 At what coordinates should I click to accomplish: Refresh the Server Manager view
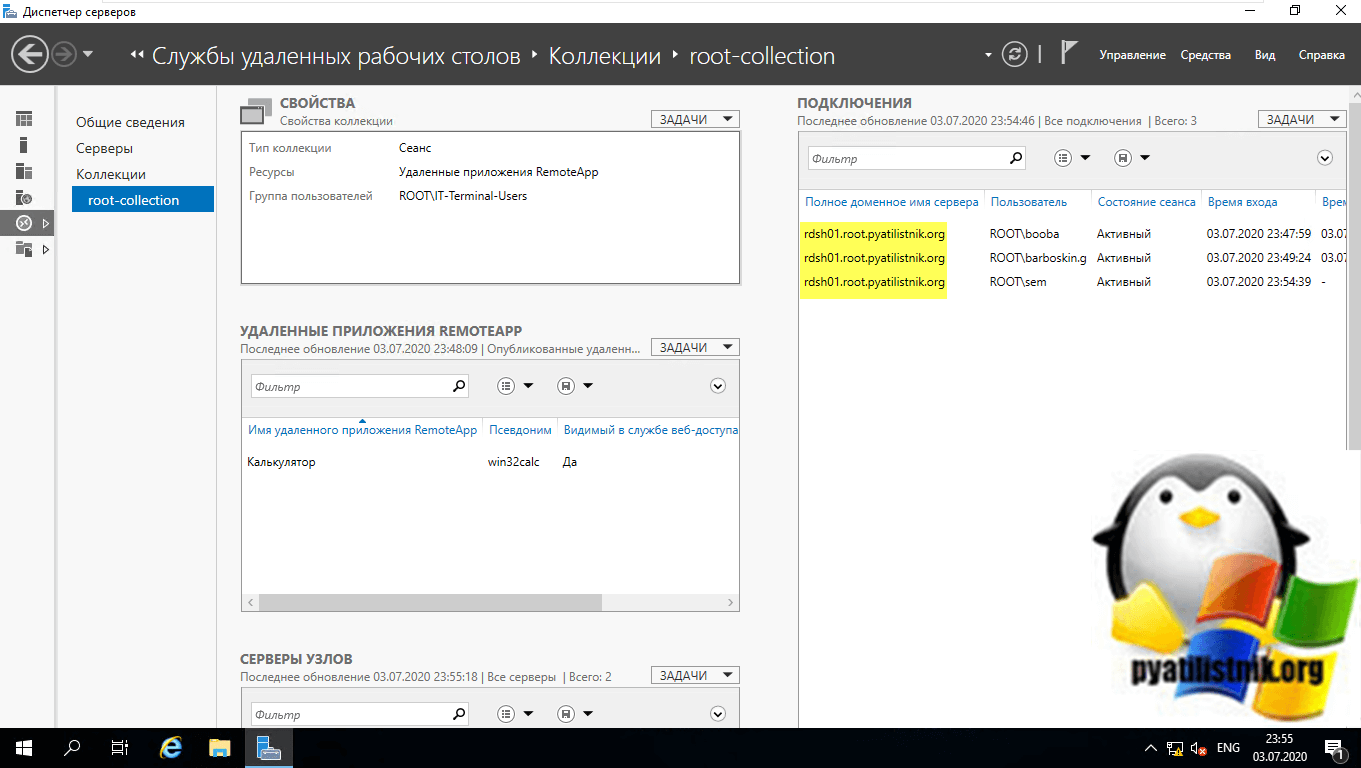[x=1014, y=54]
